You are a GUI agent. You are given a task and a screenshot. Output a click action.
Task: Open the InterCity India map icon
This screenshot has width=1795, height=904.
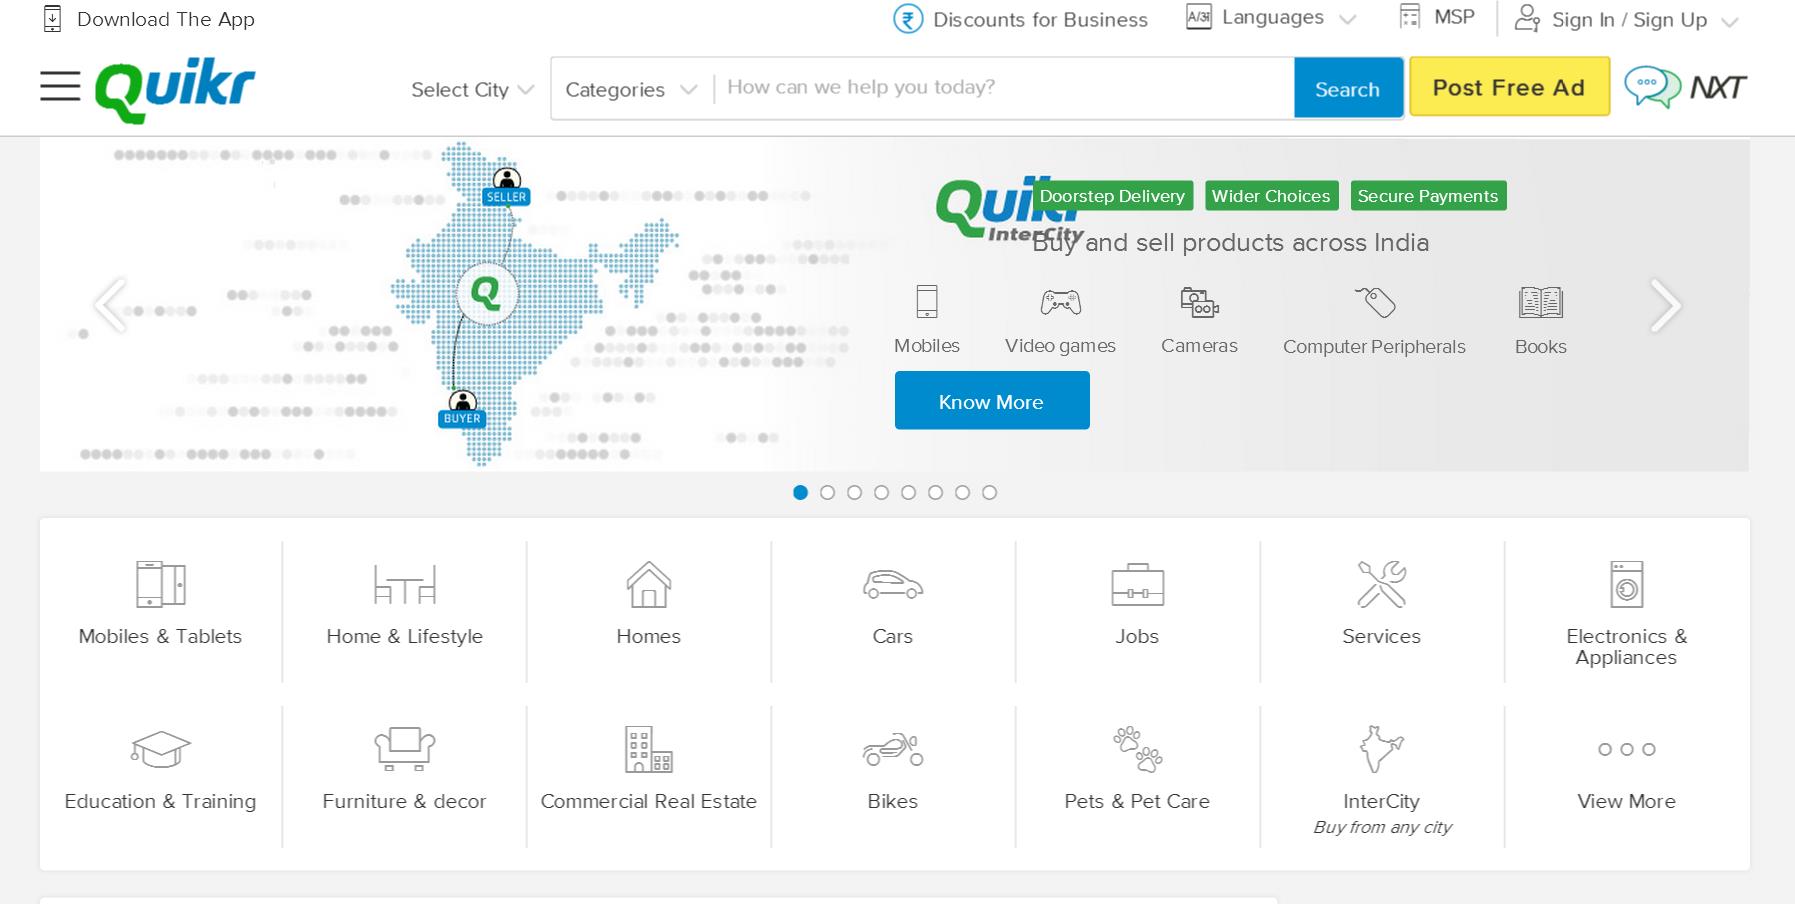click(1381, 749)
